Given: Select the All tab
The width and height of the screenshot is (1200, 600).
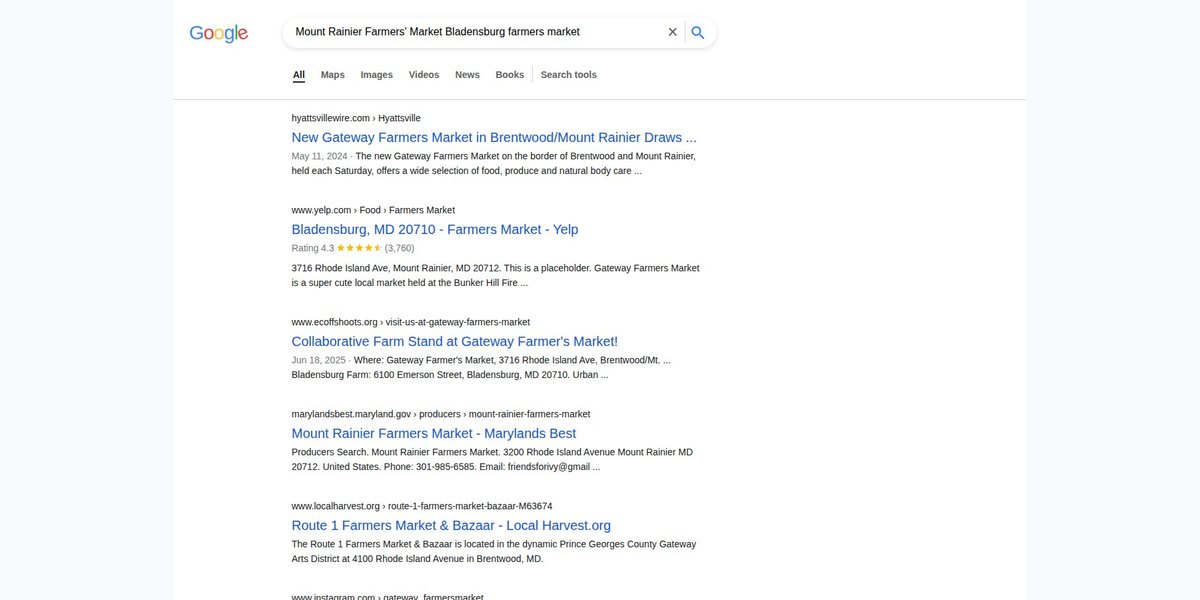Looking at the screenshot, I should pyautogui.click(x=299, y=75).
